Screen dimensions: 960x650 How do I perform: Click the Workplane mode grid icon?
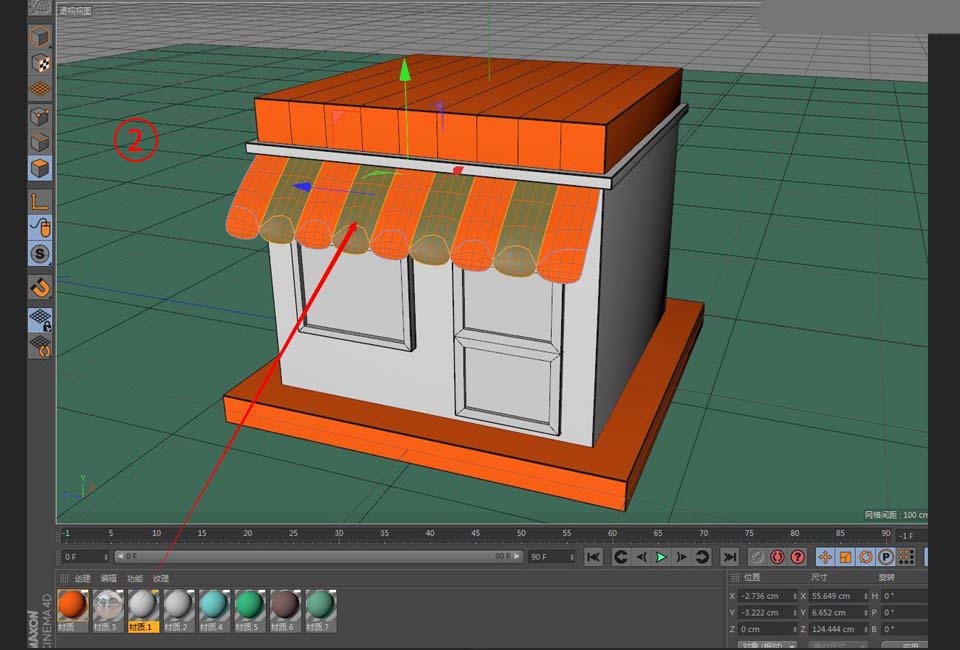[40, 89]
